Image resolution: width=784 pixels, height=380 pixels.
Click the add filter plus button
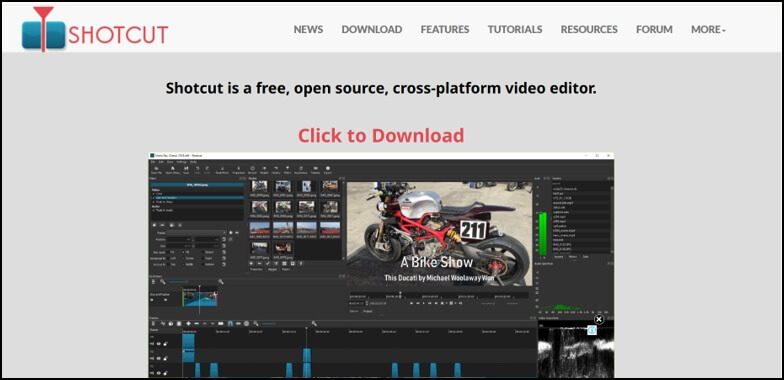[154, 225]
